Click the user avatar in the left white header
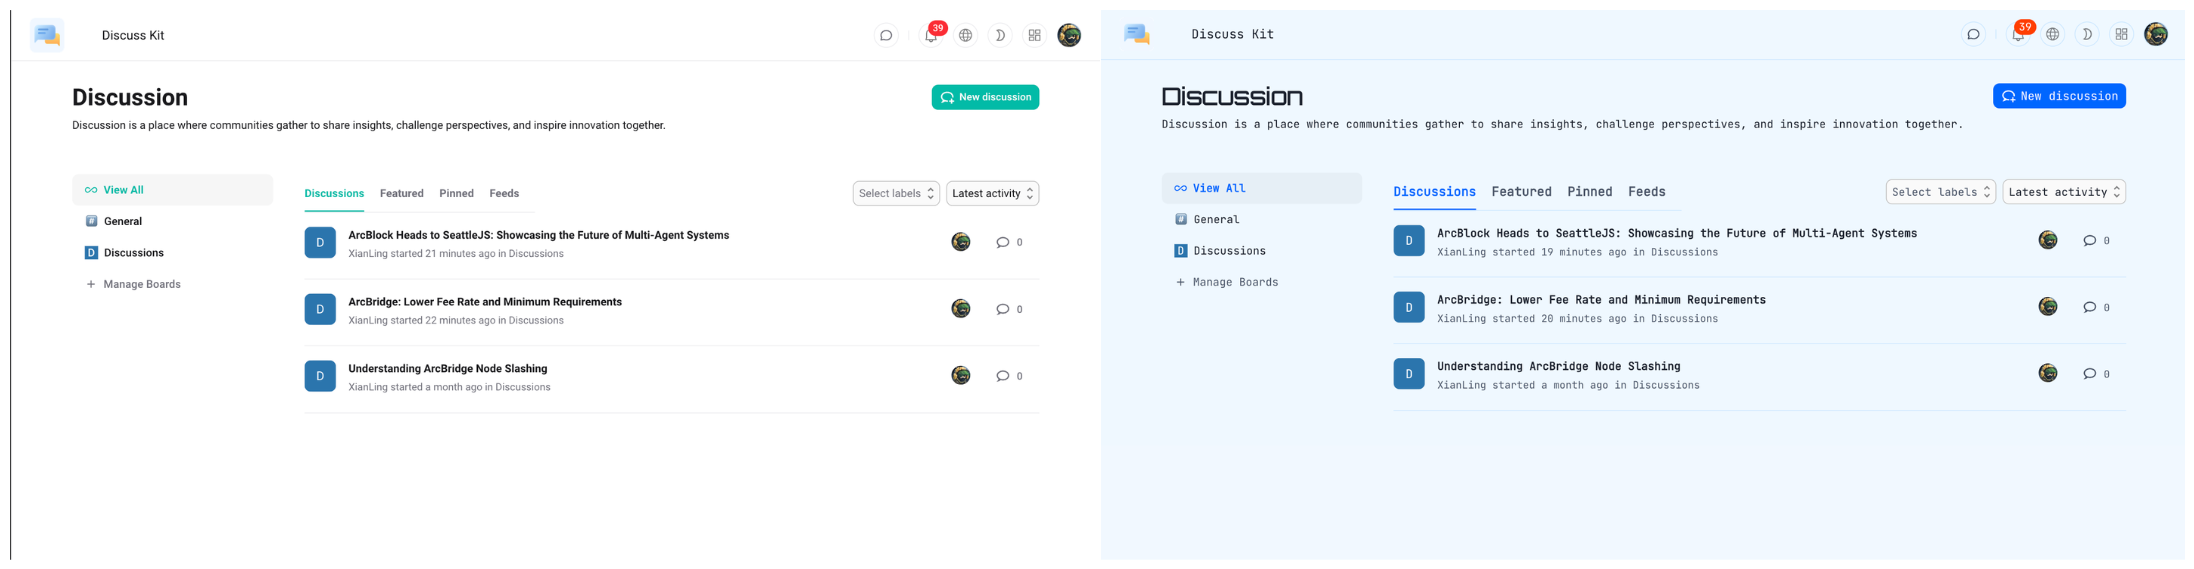 click(1069, 36)
